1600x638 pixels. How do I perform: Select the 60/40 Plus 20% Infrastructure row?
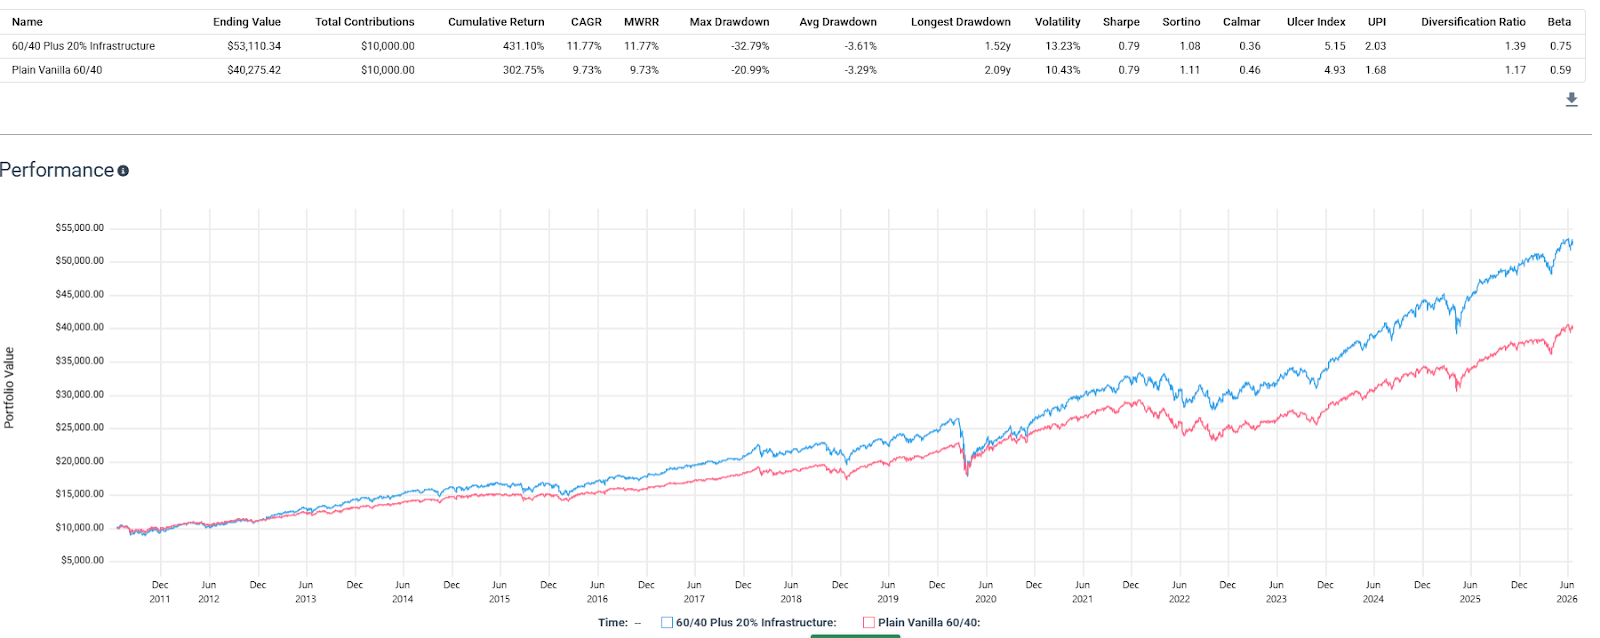point(796,46)
